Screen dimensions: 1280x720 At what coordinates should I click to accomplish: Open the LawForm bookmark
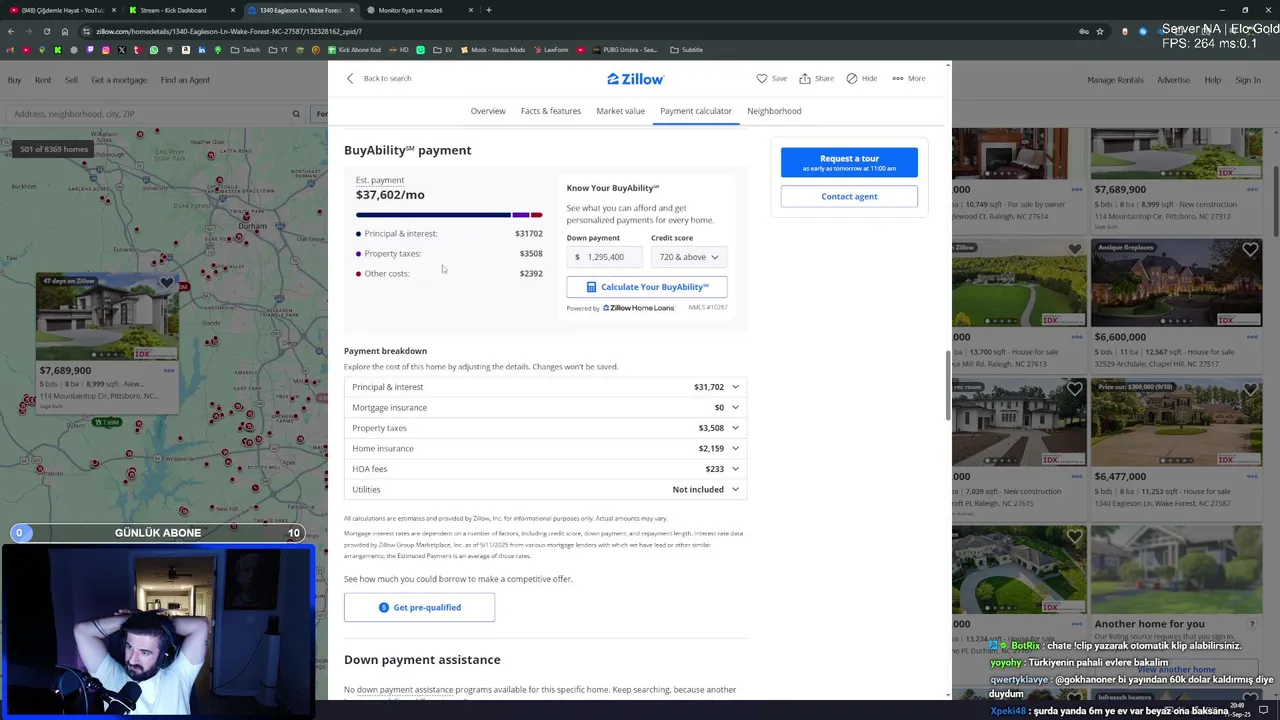point(551,50)
